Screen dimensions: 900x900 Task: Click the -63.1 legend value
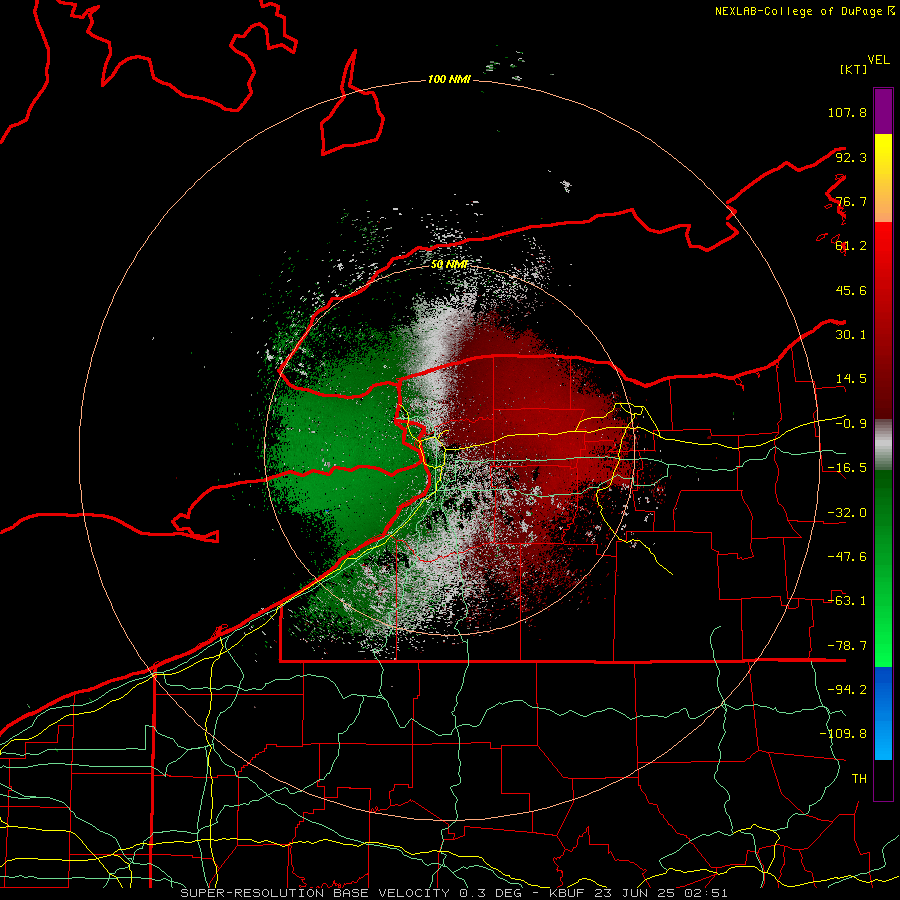847,601
